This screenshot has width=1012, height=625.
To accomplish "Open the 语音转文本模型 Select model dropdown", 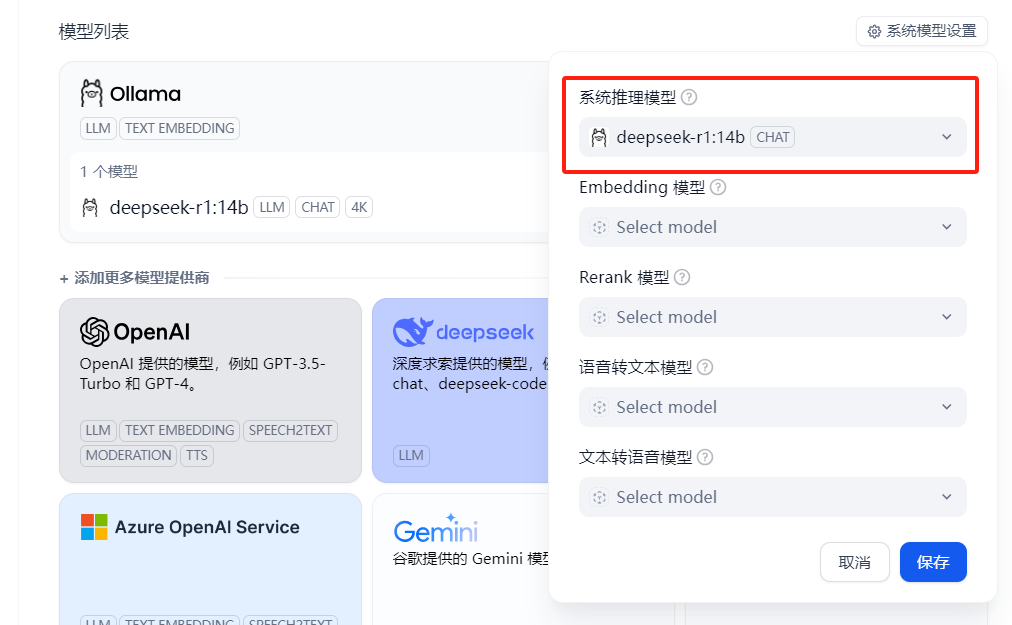I will click(773, 407).
